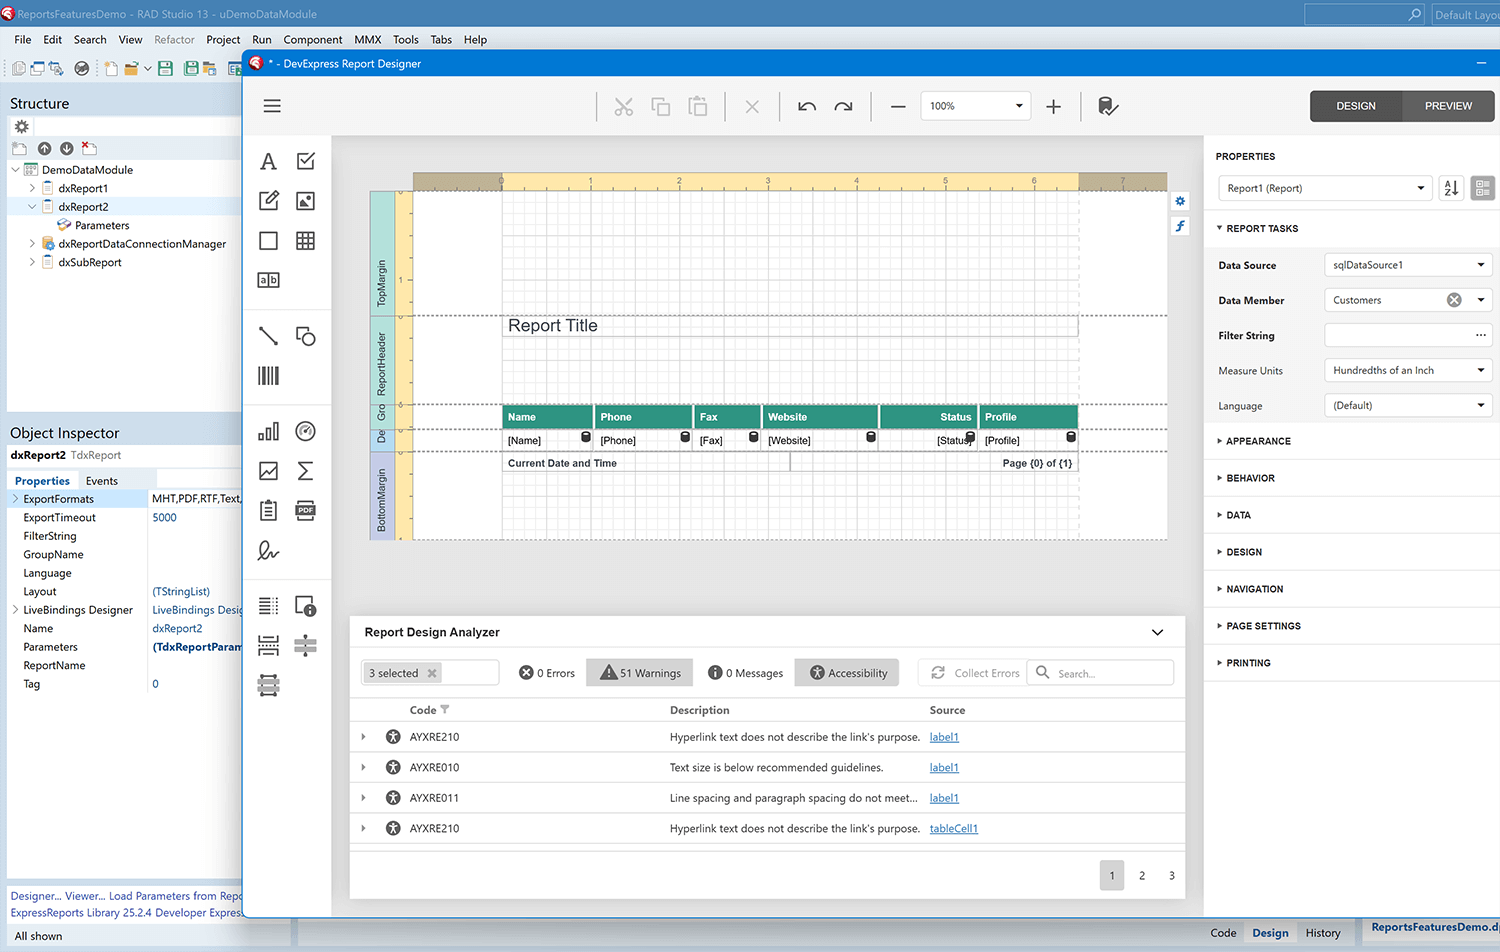Select the Sparkline control tool
1500x952 pixels.
[x=268, y=470]
